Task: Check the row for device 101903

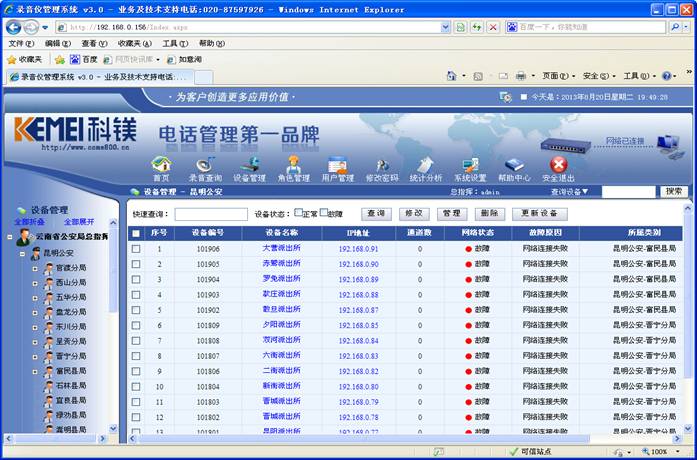Action: coord(136,295)
